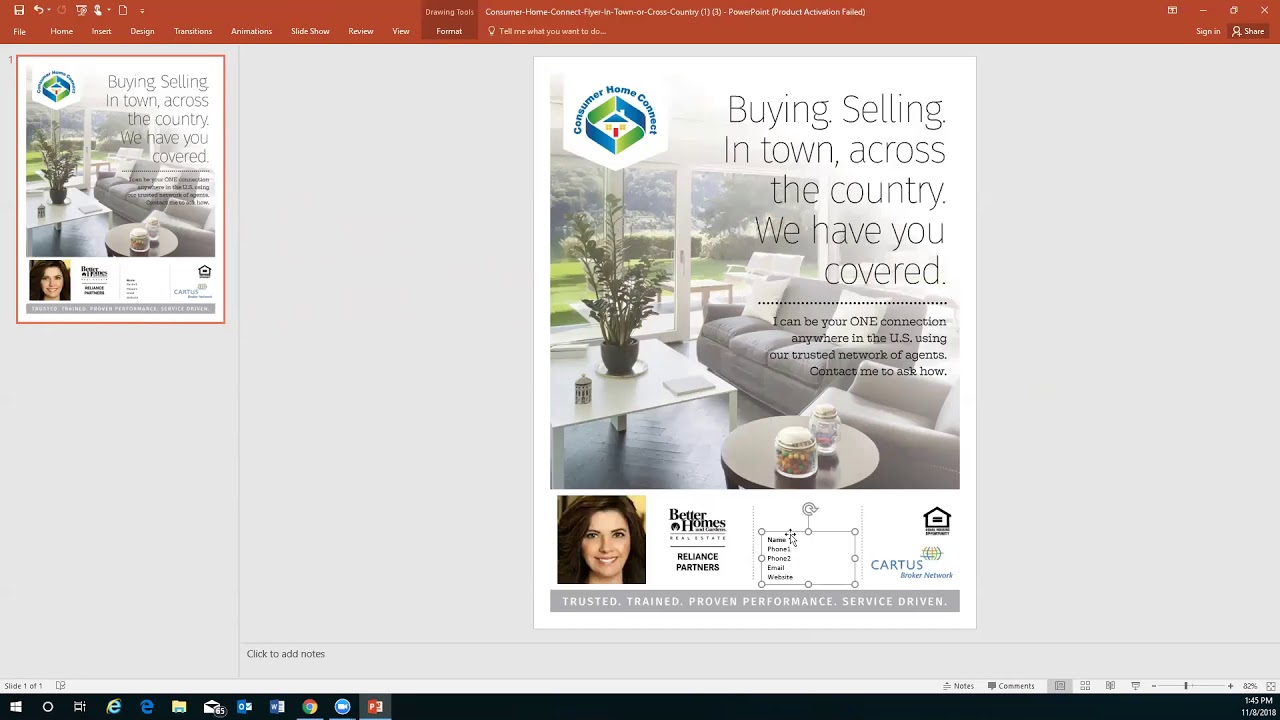Open Ribbon Display Options icon
This screenshot has width=1280, height=720.
[x=1172, y=10]
